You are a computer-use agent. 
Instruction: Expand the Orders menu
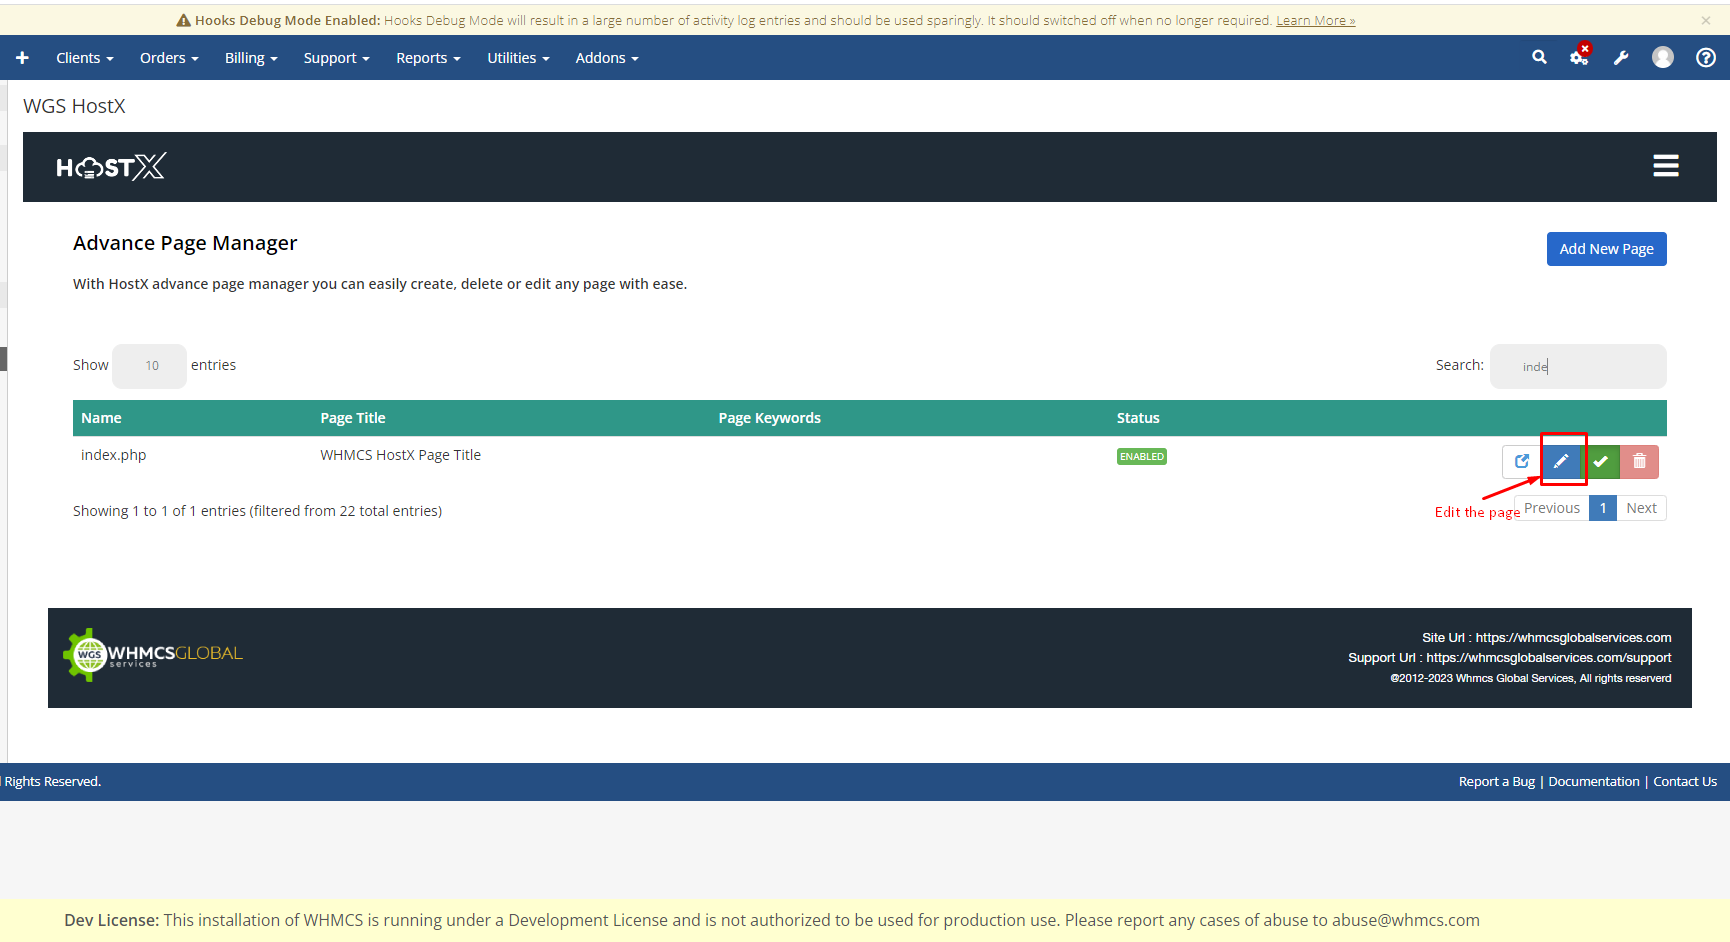coord(169,58)
